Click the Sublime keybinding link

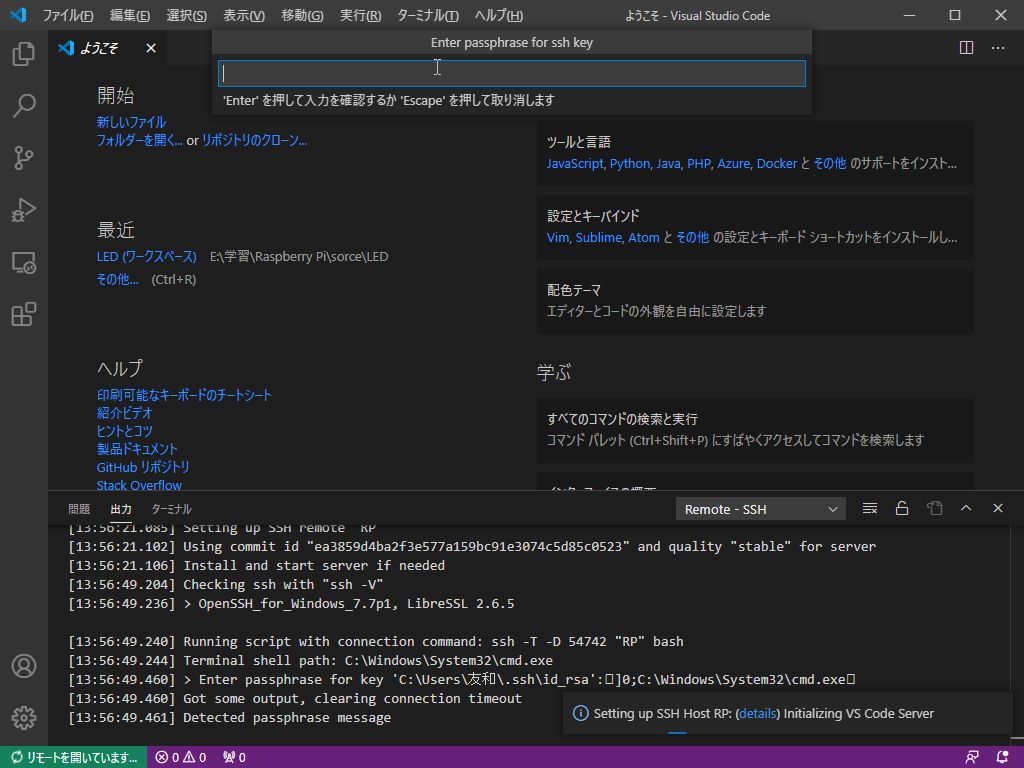pyautogui.click(x=598, y=237)
